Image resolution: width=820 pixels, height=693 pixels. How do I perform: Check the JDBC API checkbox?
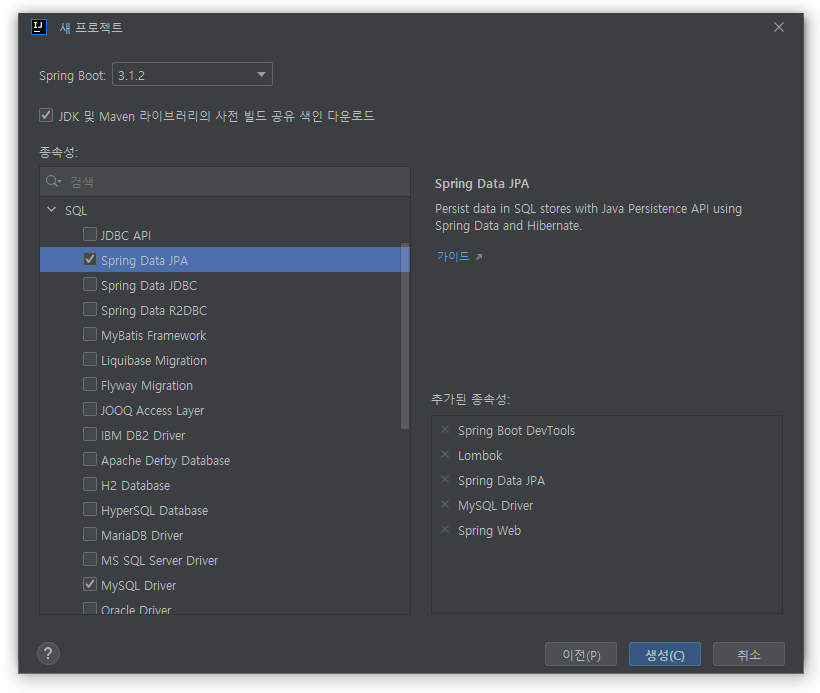point(90,234)
